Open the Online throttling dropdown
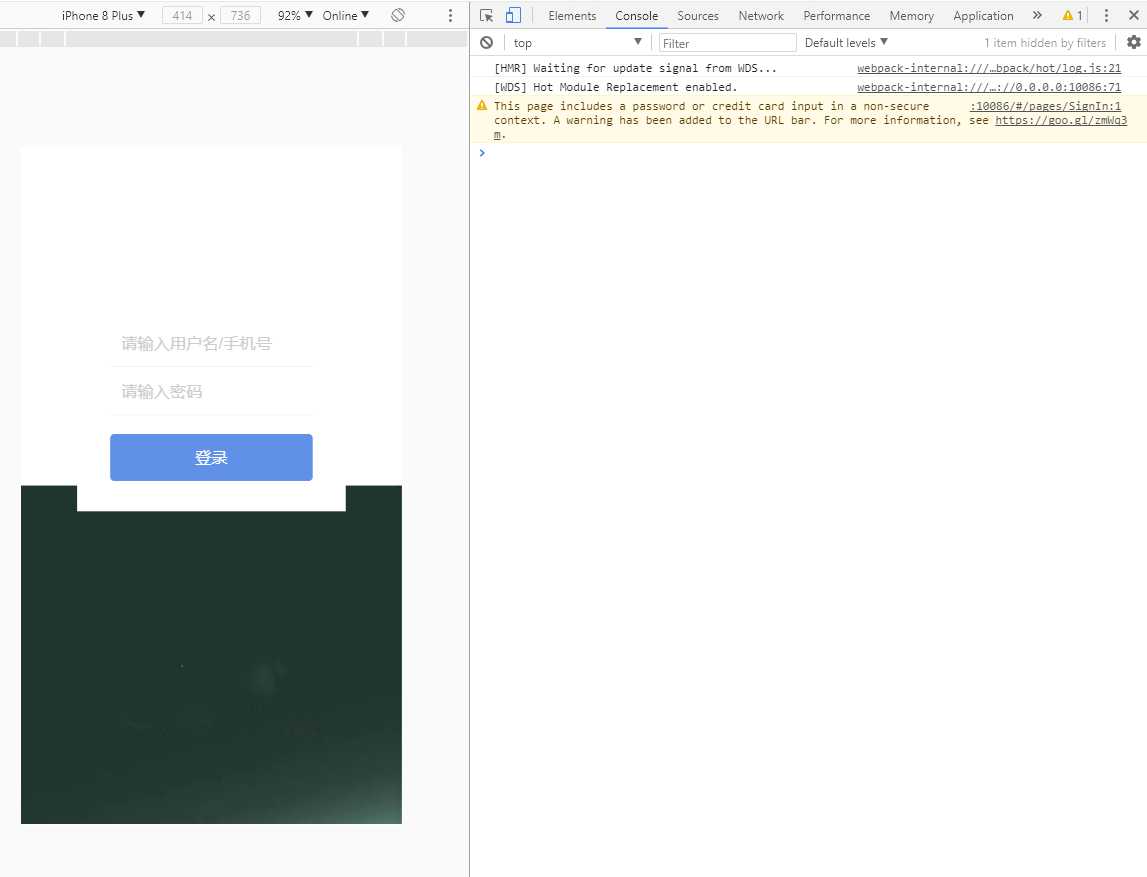This screenshot has width=1147, height=877. pyautogui.click(x=345, y=15)
